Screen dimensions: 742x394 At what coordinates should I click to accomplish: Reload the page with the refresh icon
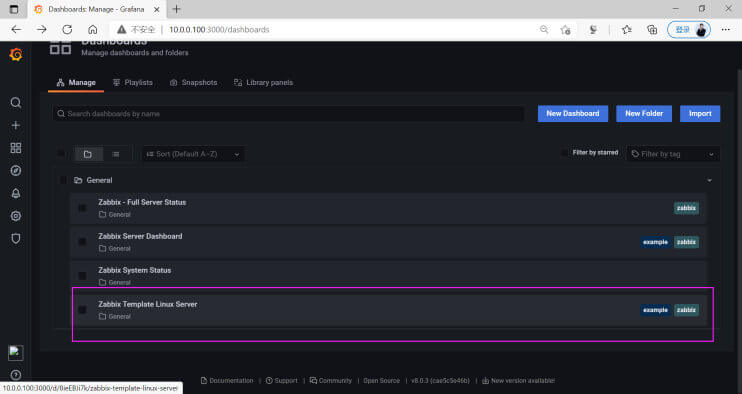(67, 29)
